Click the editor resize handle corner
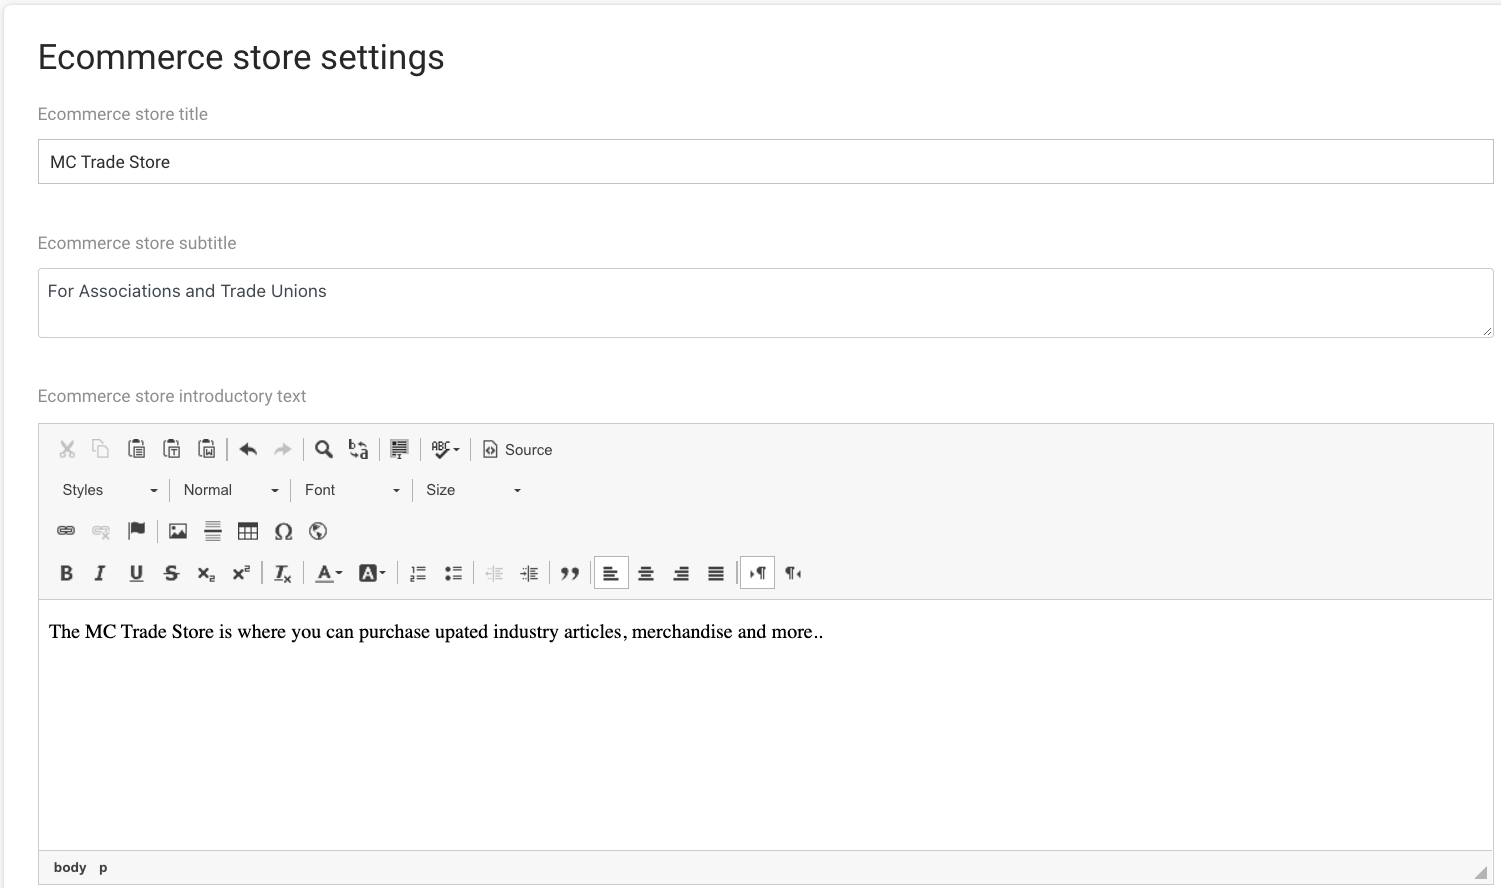1501x888 pixels. tap(1481, 873)
